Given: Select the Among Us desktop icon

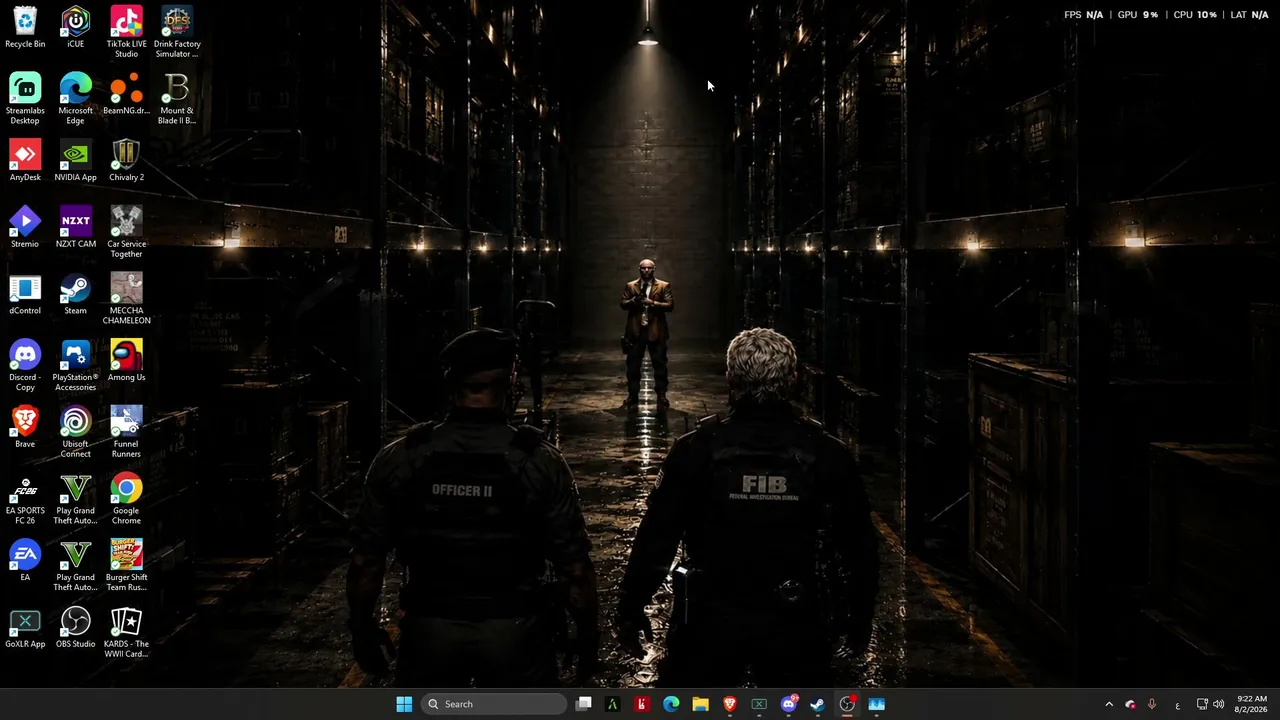Looking at the screenshot, I should pyautogui.click(x=126, y=361).
